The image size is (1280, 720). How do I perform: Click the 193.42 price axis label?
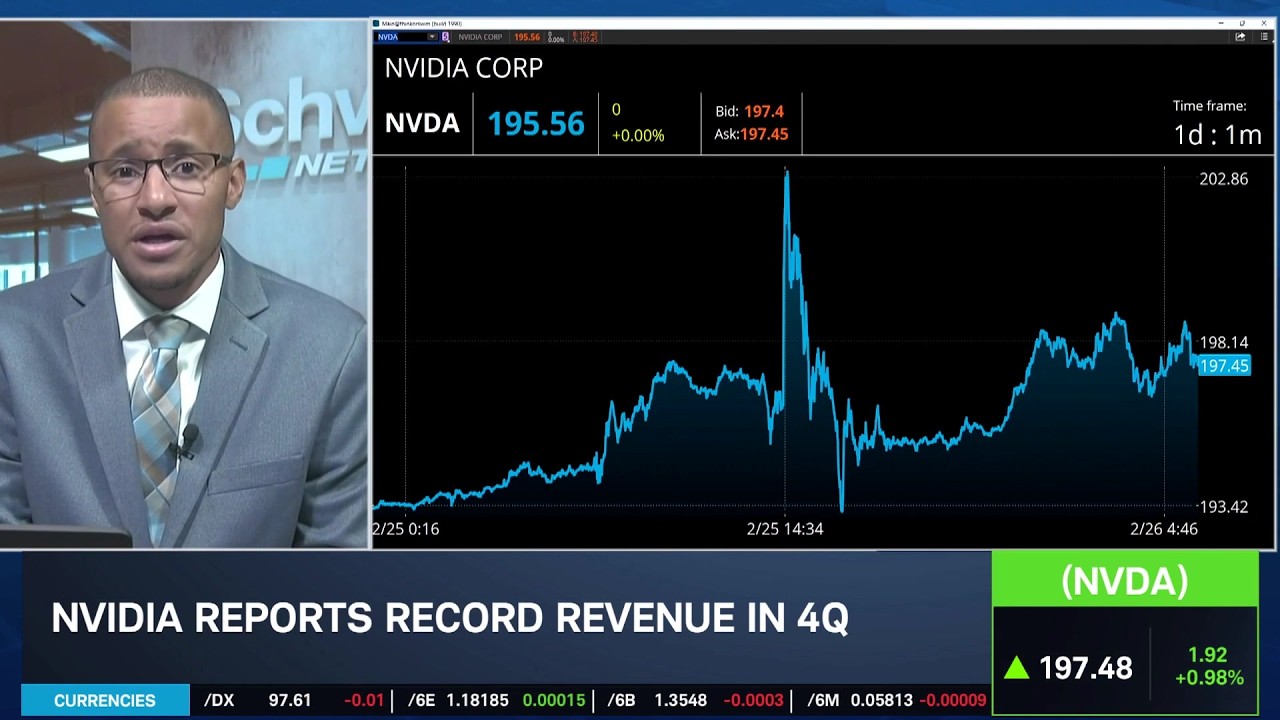(x=1224, y=507)
